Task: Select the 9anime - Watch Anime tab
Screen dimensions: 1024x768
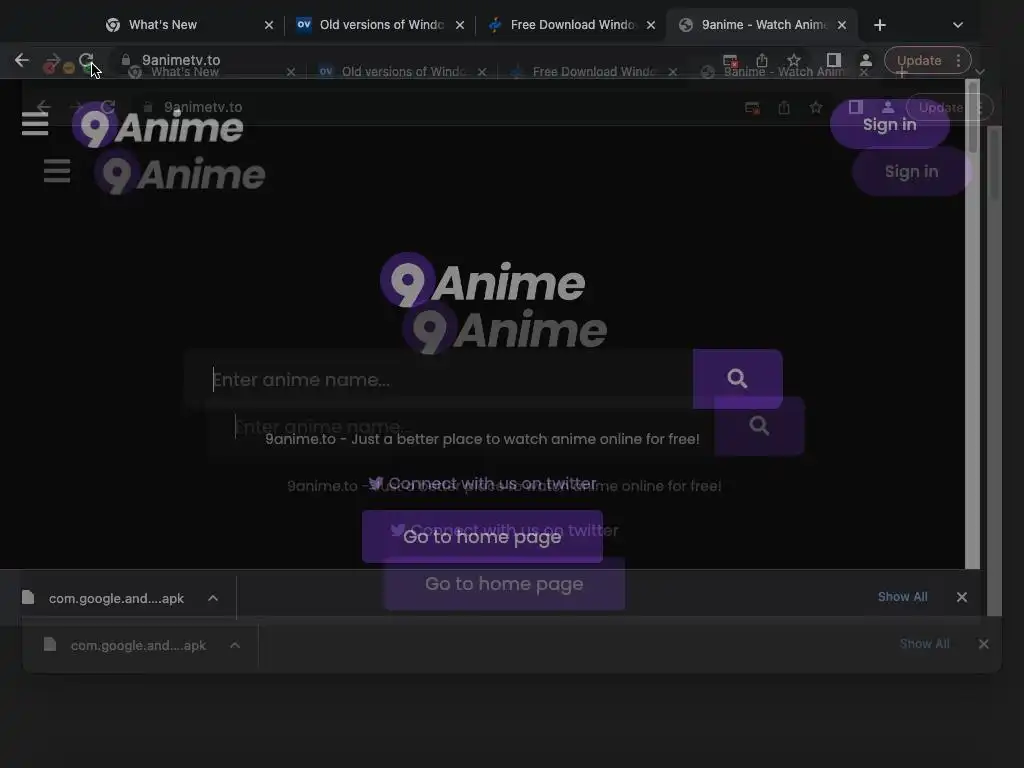Action: coord(763,25)
